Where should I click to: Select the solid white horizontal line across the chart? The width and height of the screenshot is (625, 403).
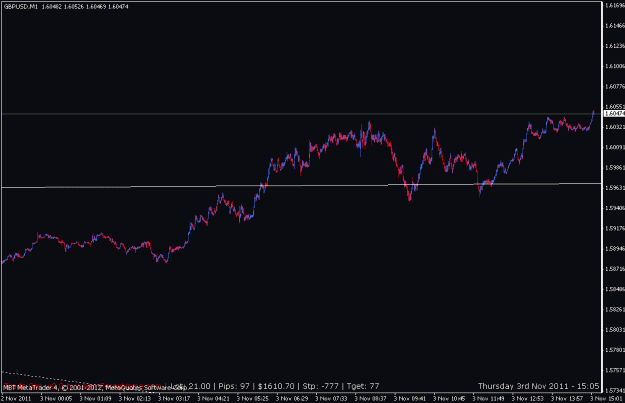tap(301, 185)
